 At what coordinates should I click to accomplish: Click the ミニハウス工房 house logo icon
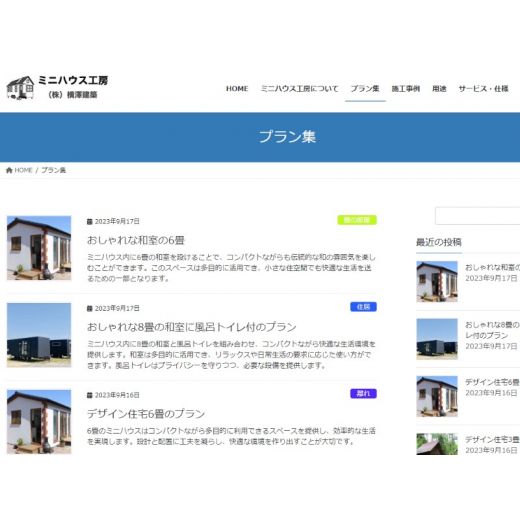pyautogui.click(x=20, y=88)
